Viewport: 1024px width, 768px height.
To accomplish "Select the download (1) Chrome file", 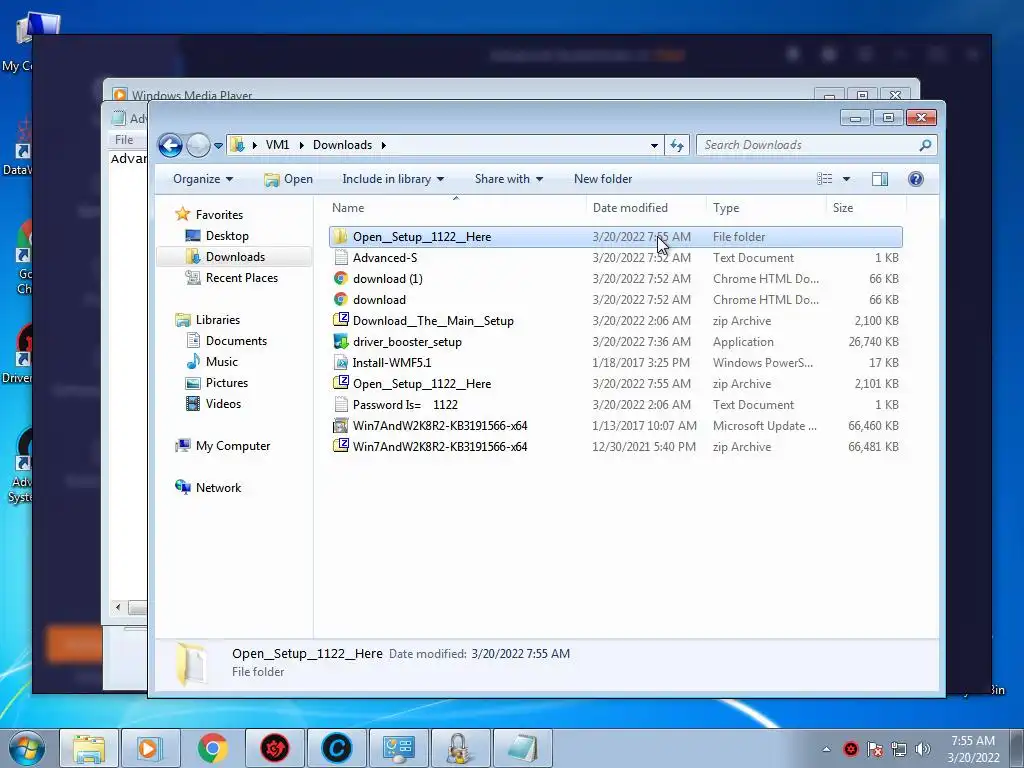I will click(x=616, y=279).
